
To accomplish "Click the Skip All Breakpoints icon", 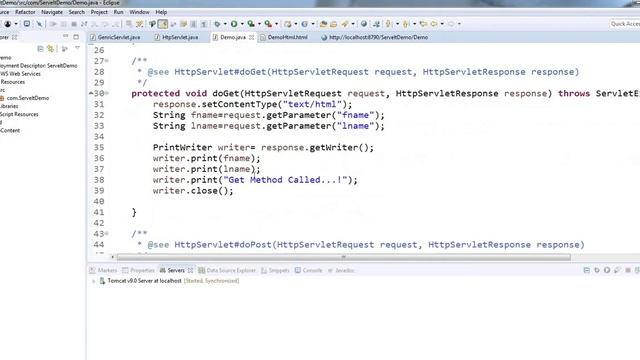I will pyautogui.click(x=39, y=24).
